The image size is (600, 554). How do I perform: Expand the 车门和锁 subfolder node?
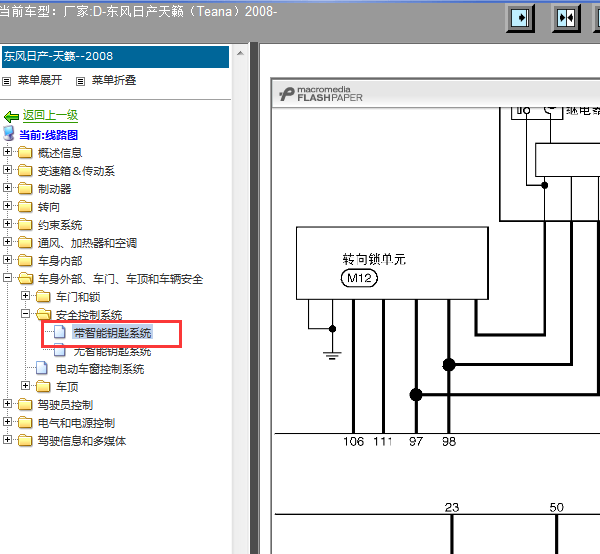[x=25, y=295]
